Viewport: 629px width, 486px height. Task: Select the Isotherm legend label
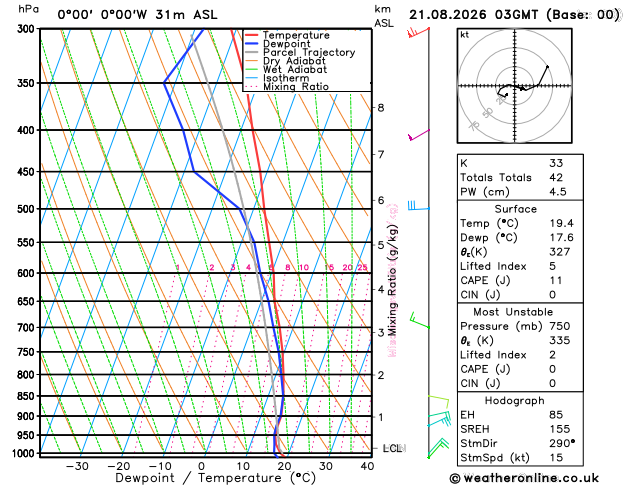(286, 78)
